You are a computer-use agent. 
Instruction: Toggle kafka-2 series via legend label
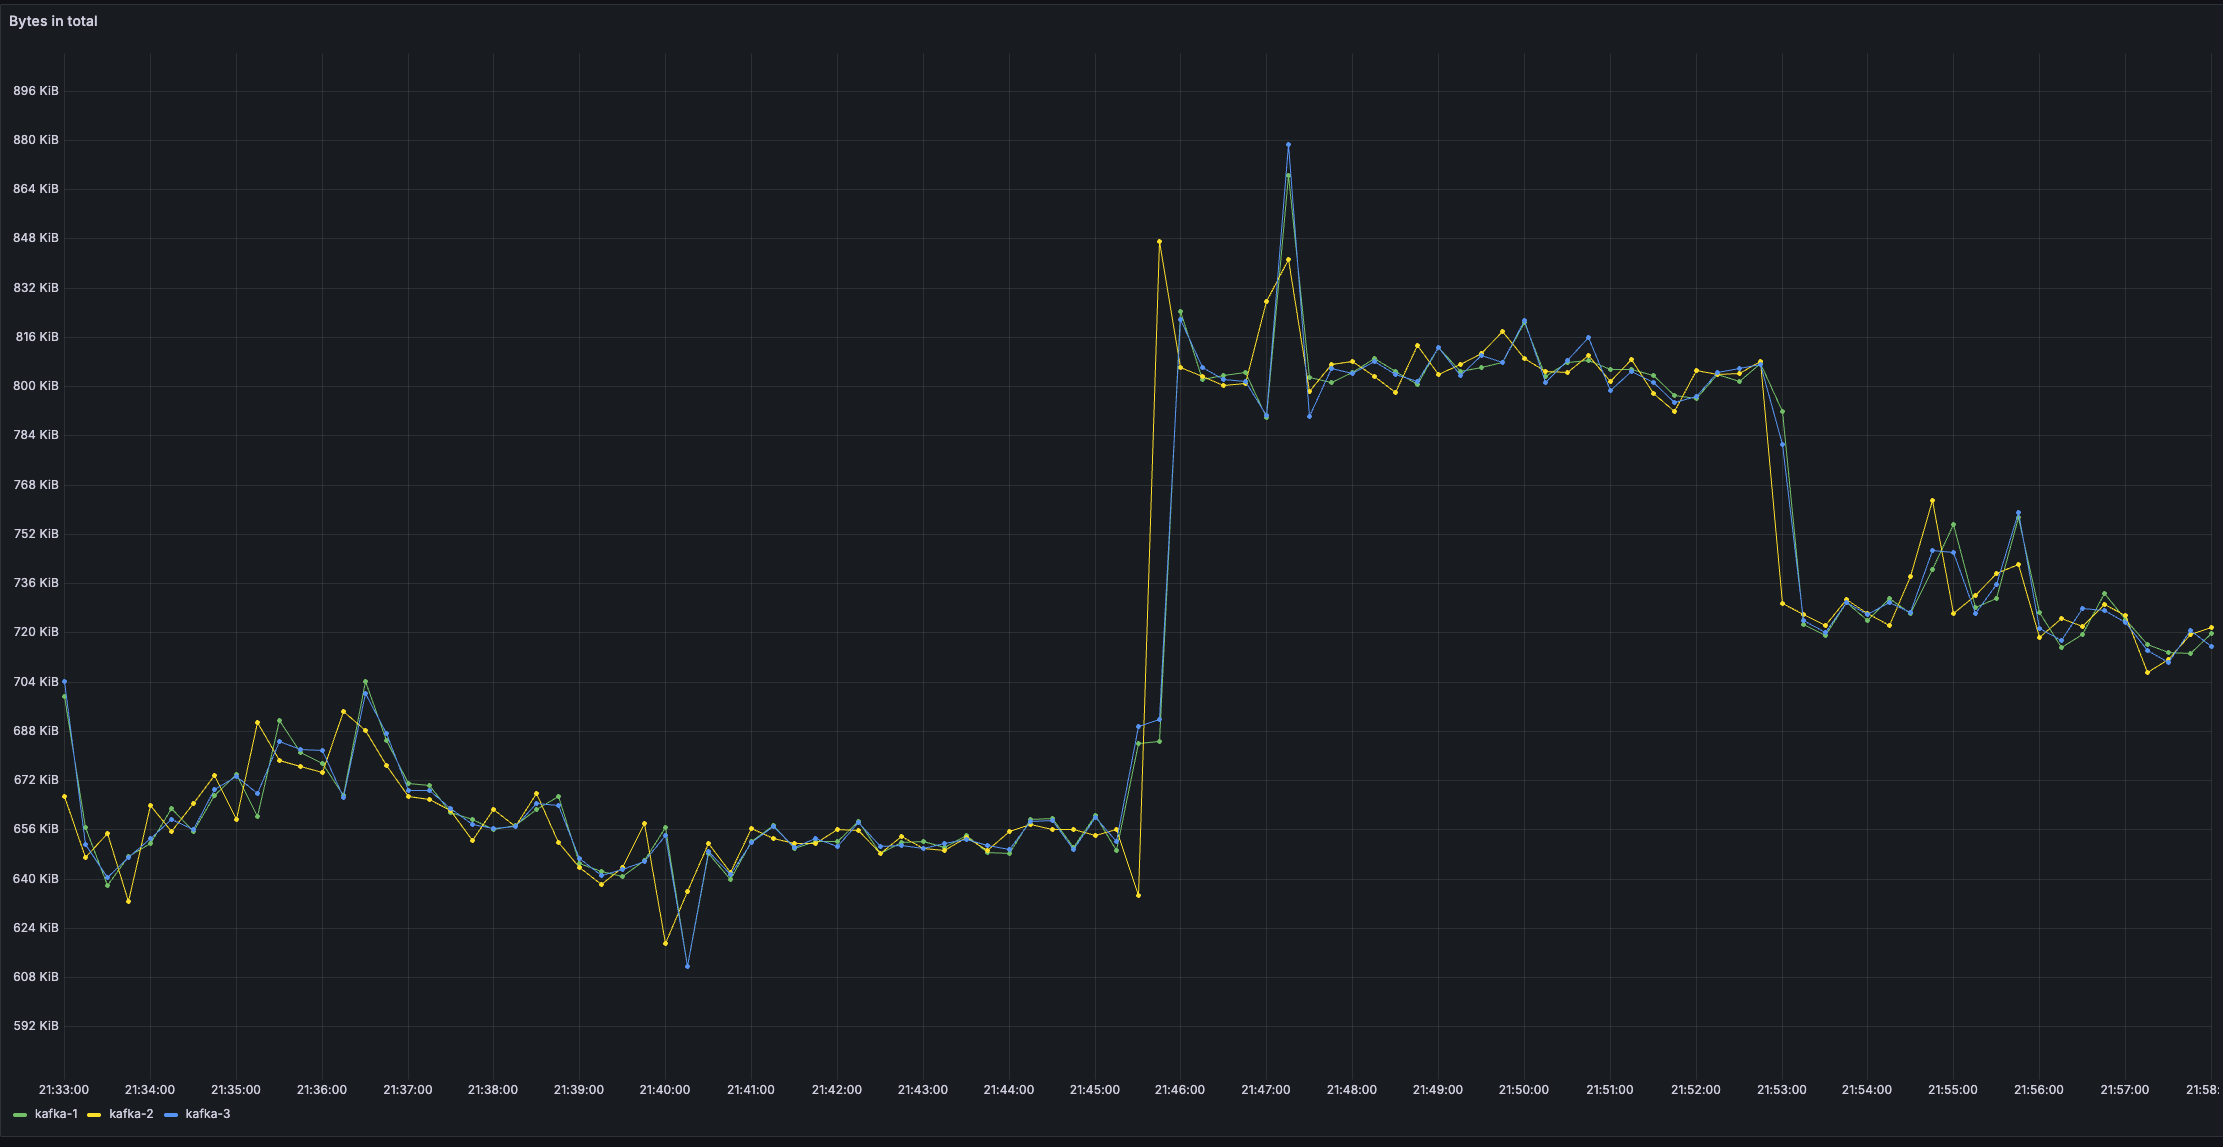click(x=131, y=1114)
